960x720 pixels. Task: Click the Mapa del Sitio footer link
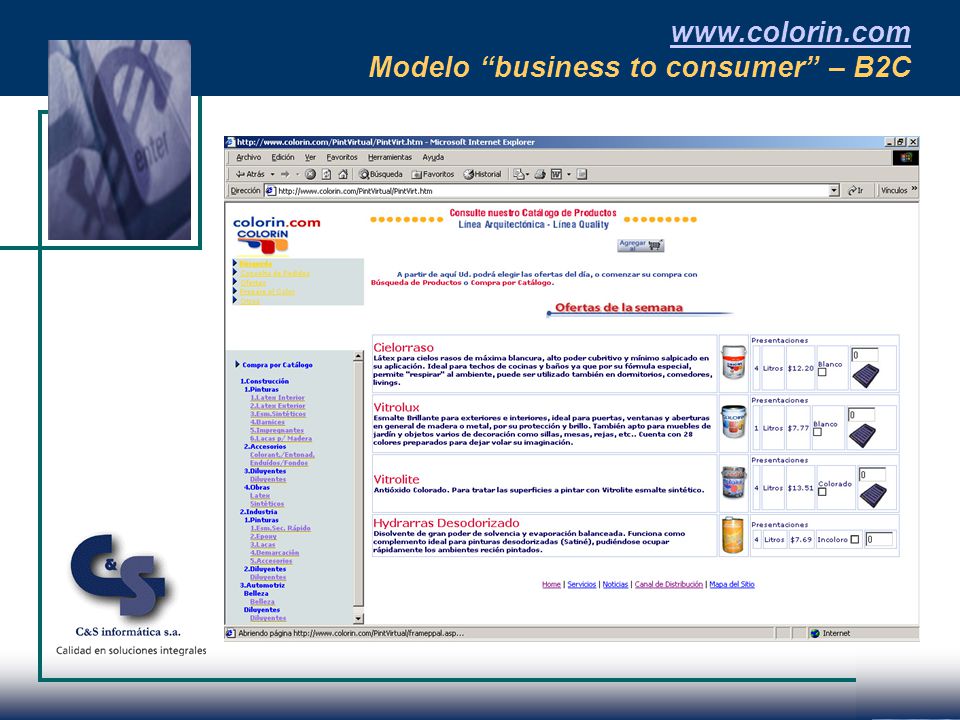click(x=732, y=585)
